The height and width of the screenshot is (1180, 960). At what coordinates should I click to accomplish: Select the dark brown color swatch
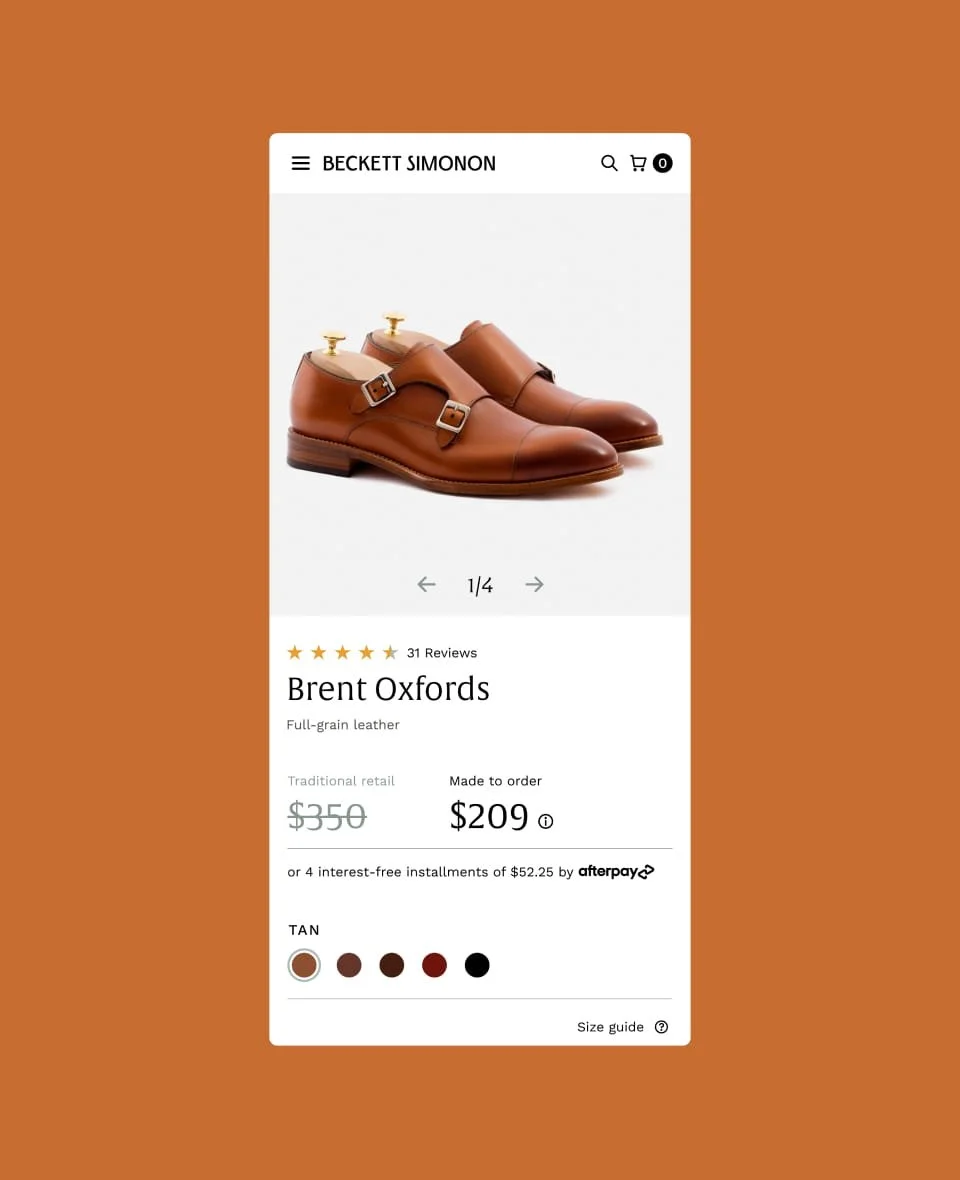[x=392, y=965]
